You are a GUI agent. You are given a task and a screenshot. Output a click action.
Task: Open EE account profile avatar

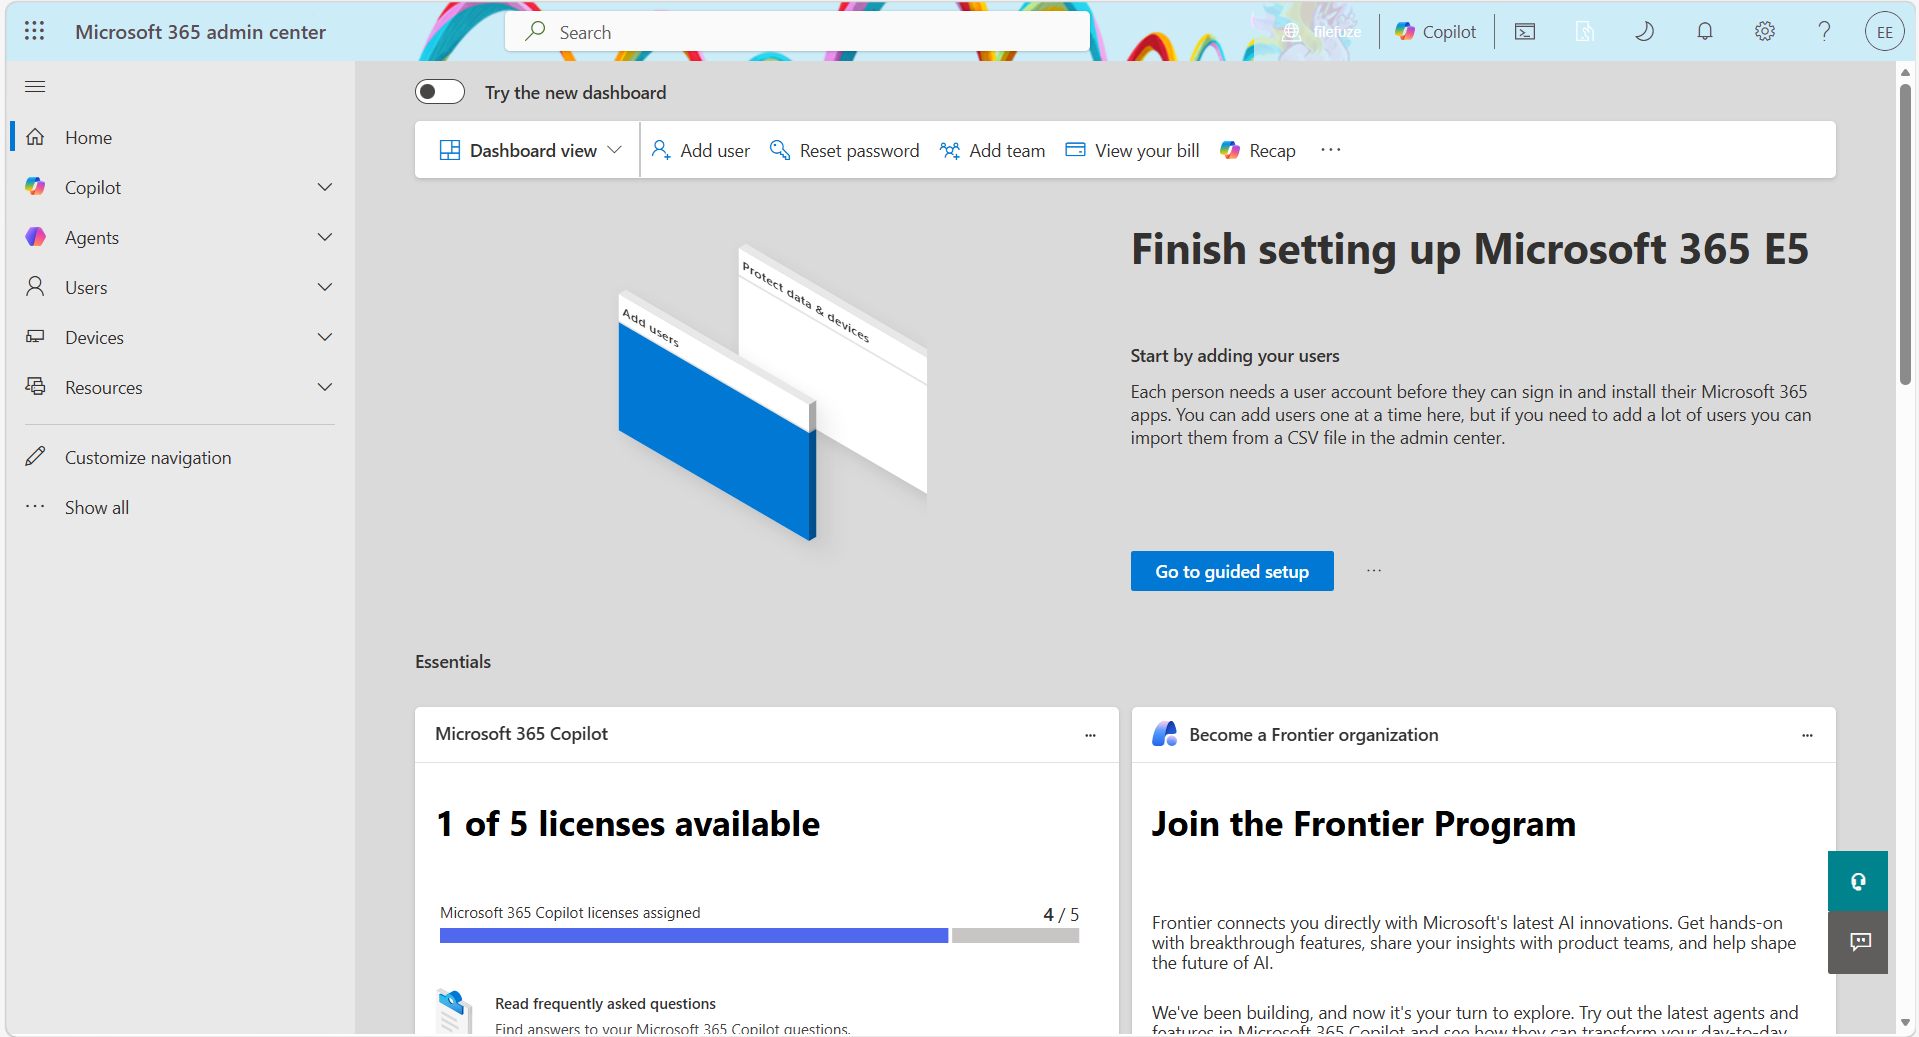coord(1885,32)
